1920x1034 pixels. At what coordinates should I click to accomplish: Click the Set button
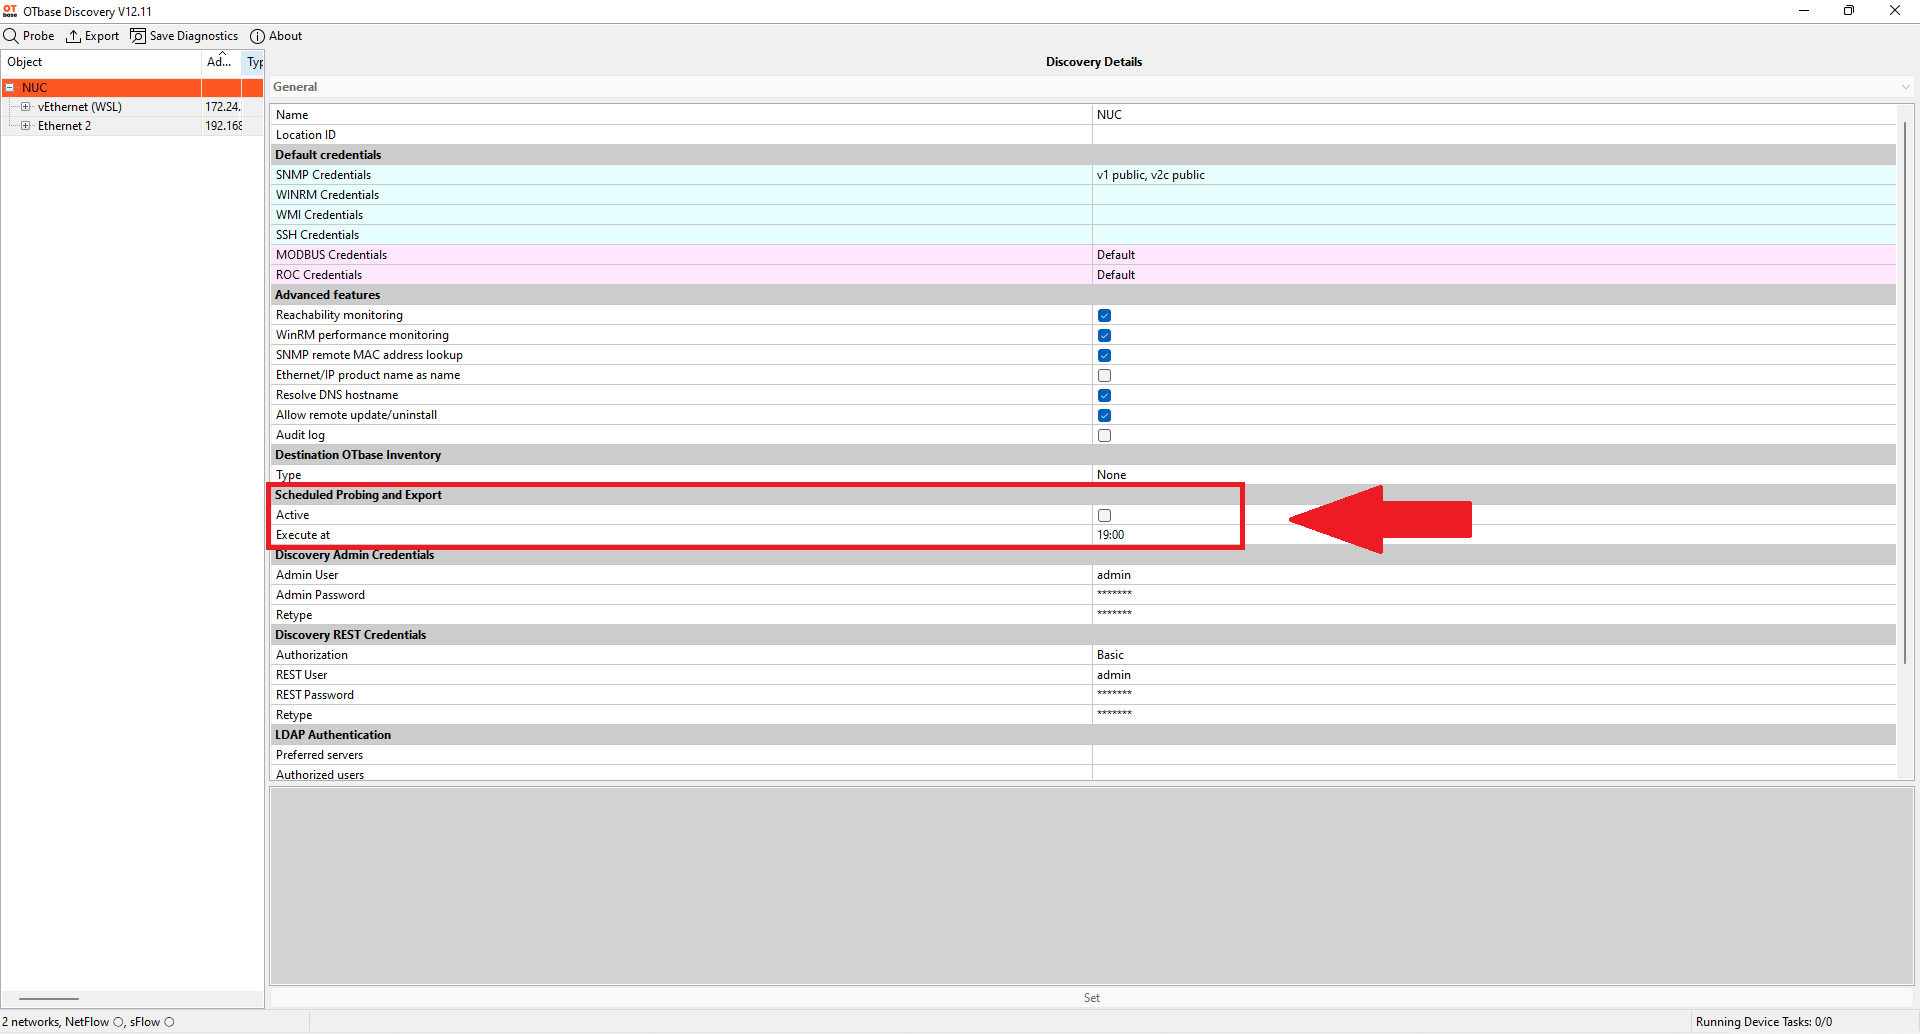1091,998
